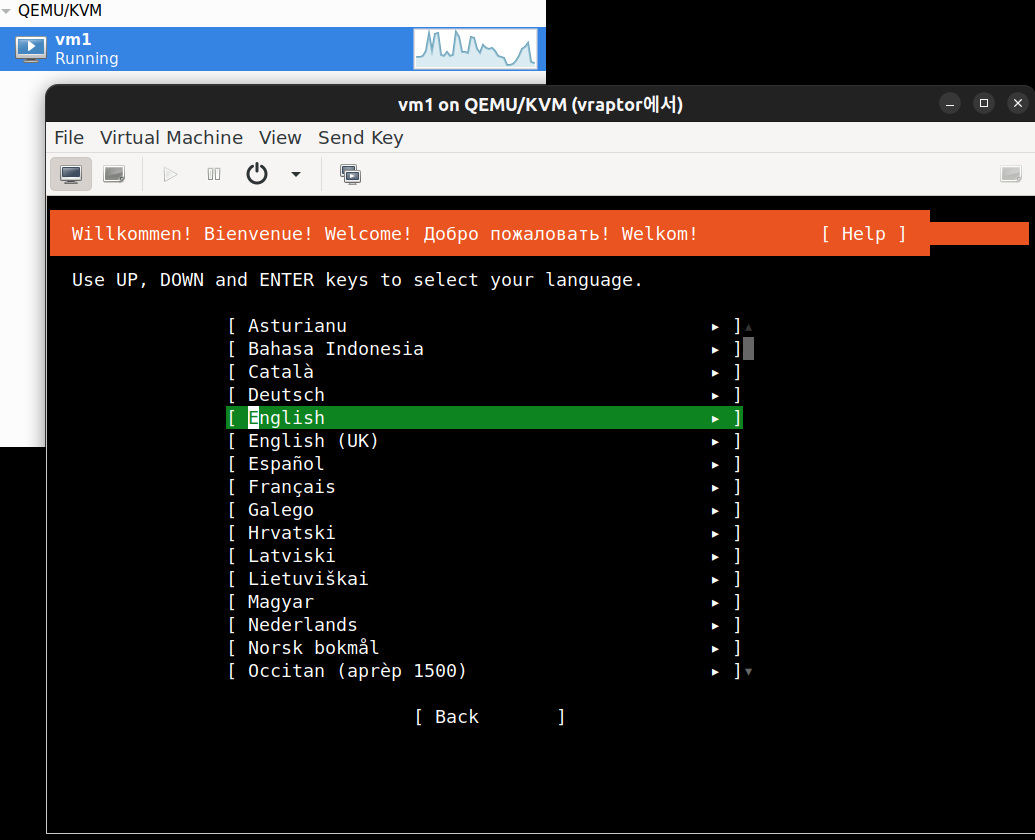Collapse the QEMU/KVM connection in Virtual Machine Manager
1035x840 pixels.
tap(7, 11)
